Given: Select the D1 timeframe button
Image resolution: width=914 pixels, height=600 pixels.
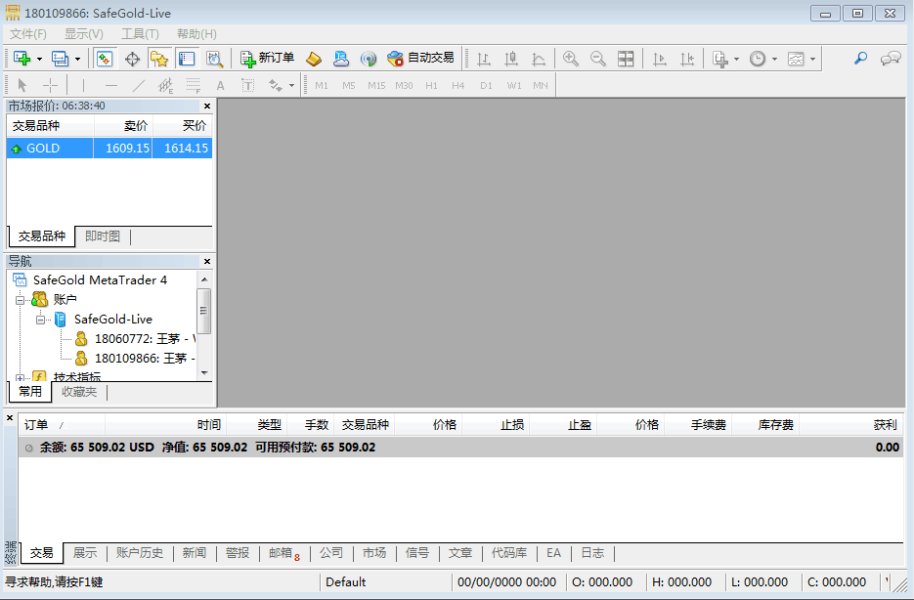Looking at the screenshot, I should click(486, 86).
